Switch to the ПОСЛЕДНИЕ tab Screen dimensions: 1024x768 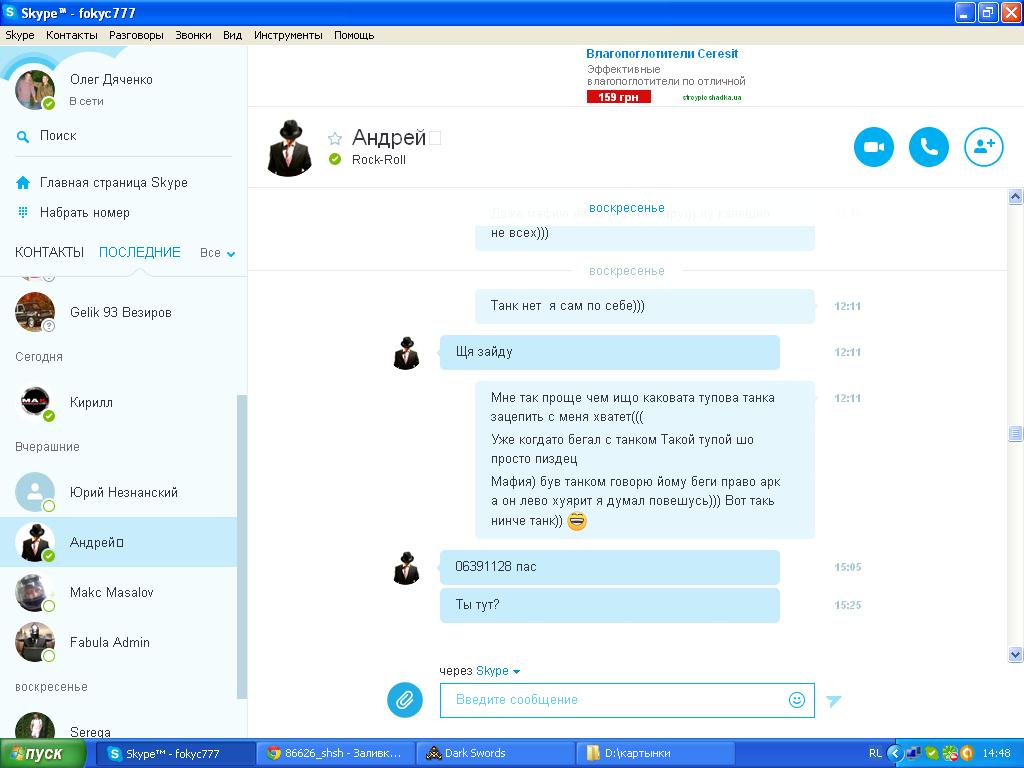tap(140, 253)
